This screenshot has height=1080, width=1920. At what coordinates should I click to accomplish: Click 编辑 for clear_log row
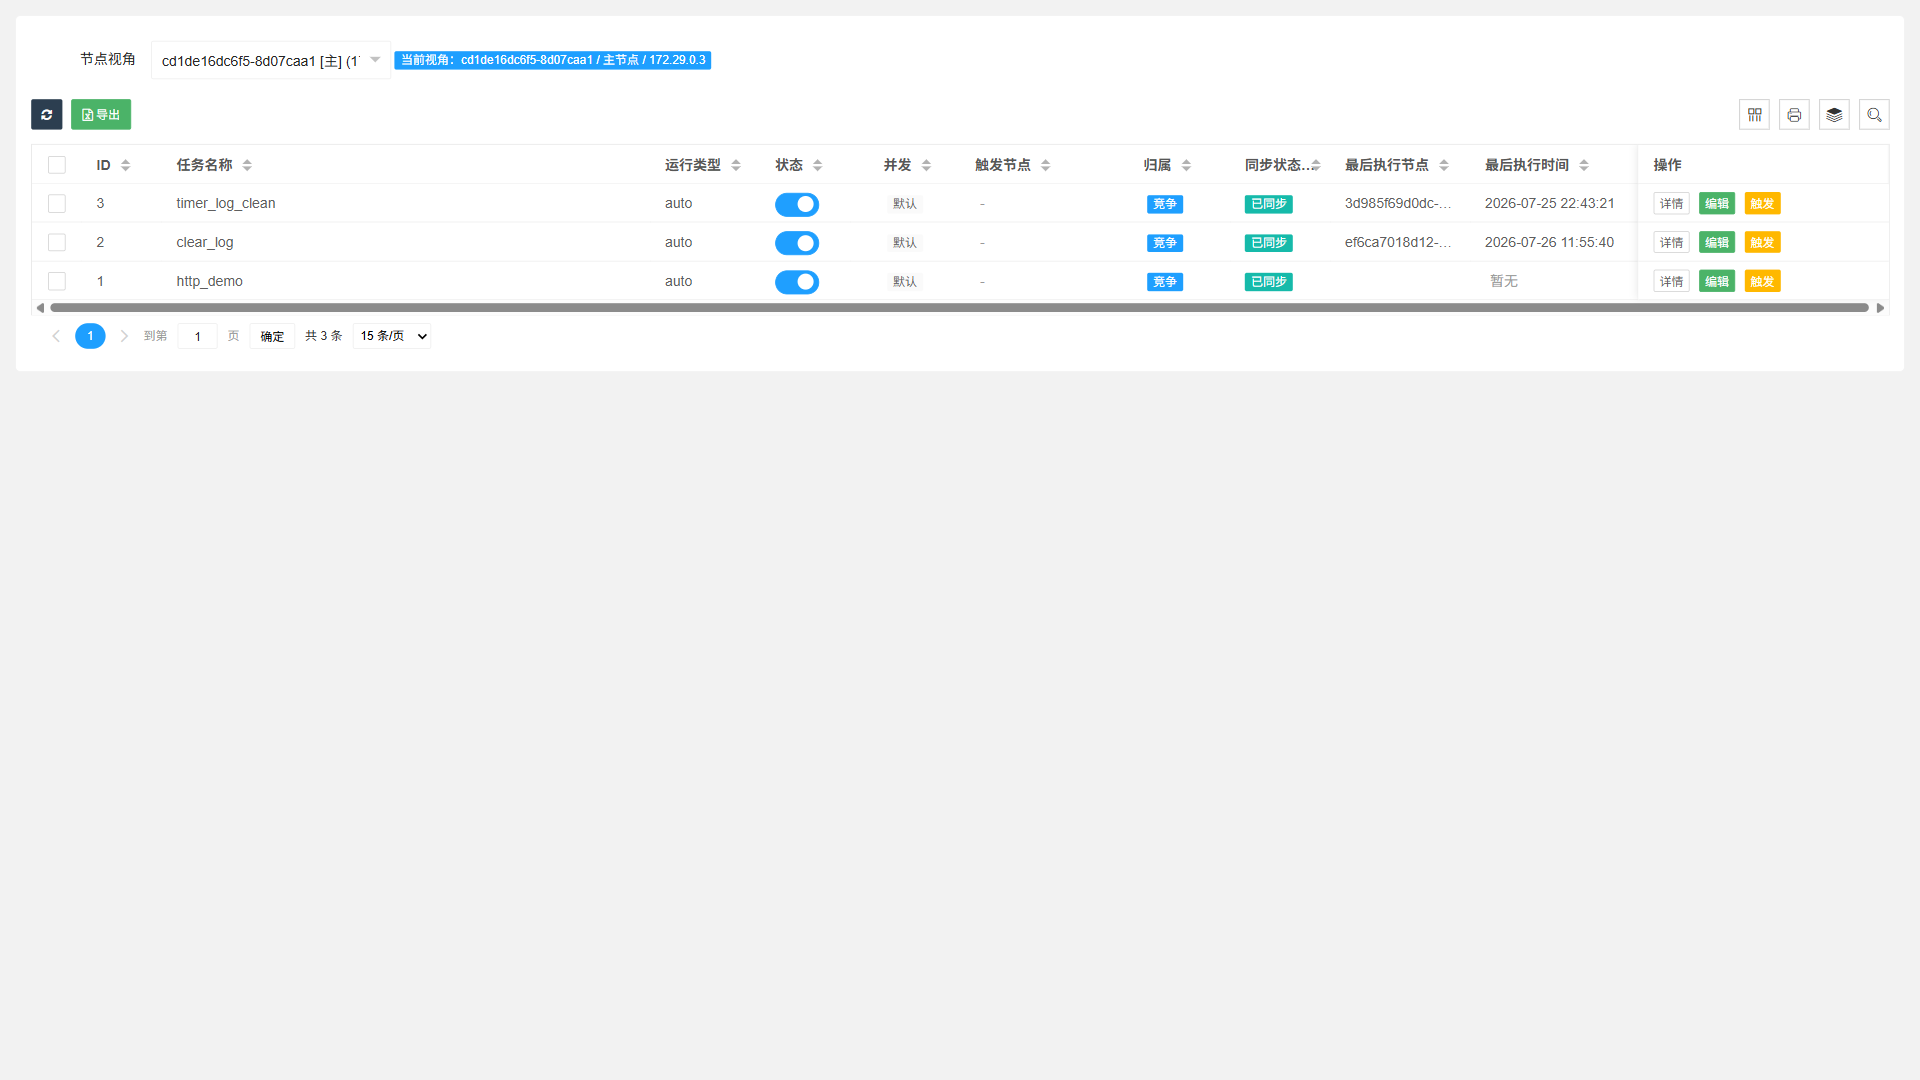[1717, 243]
